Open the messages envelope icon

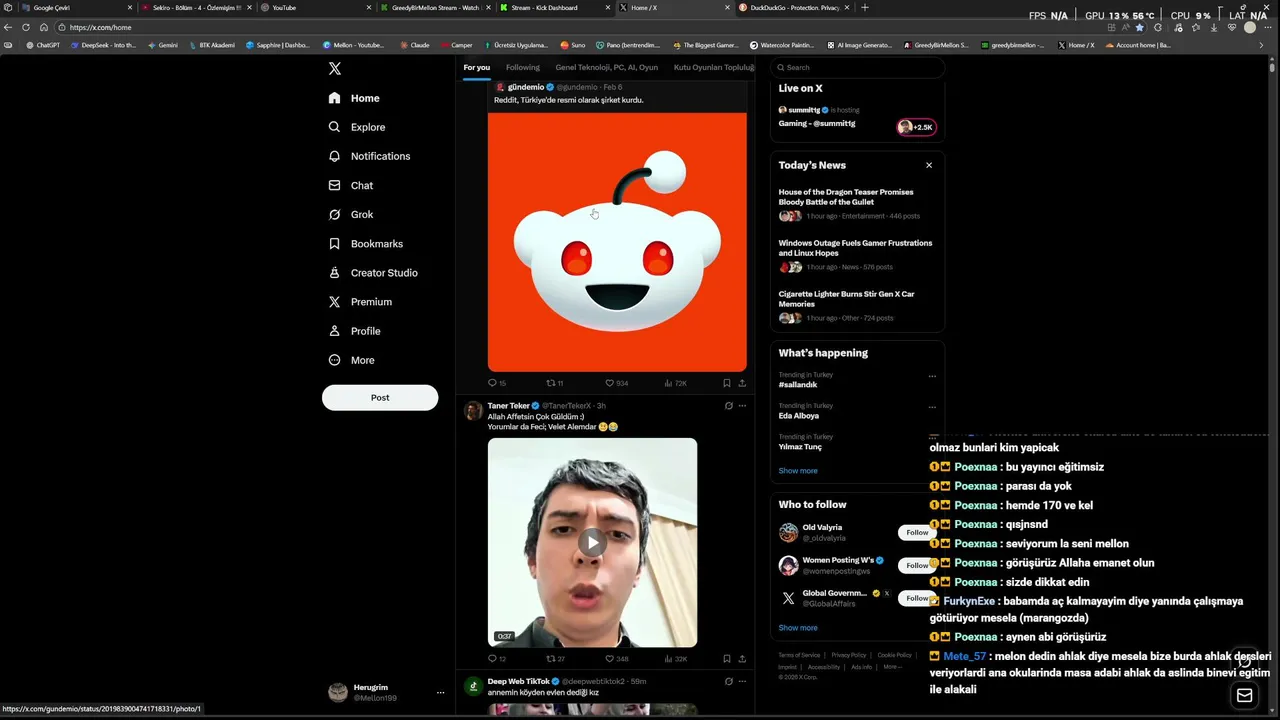tap(1244, 696)
